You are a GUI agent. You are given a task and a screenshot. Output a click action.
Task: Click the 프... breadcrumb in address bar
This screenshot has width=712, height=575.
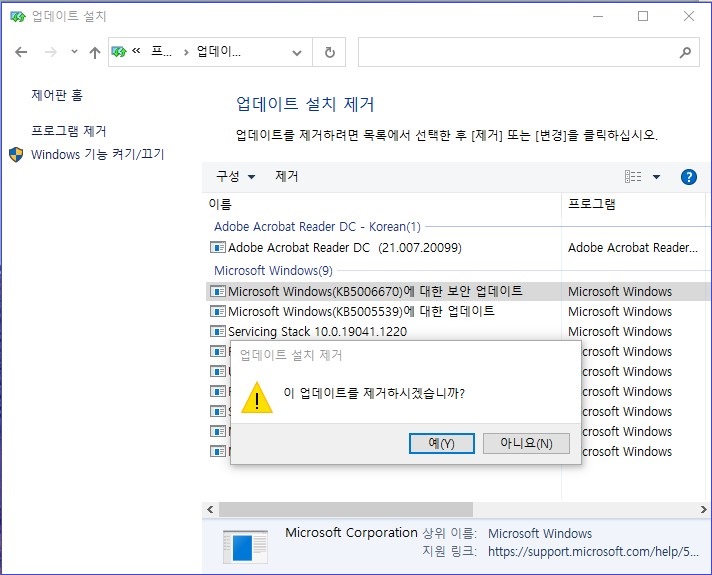pos(162,52)
